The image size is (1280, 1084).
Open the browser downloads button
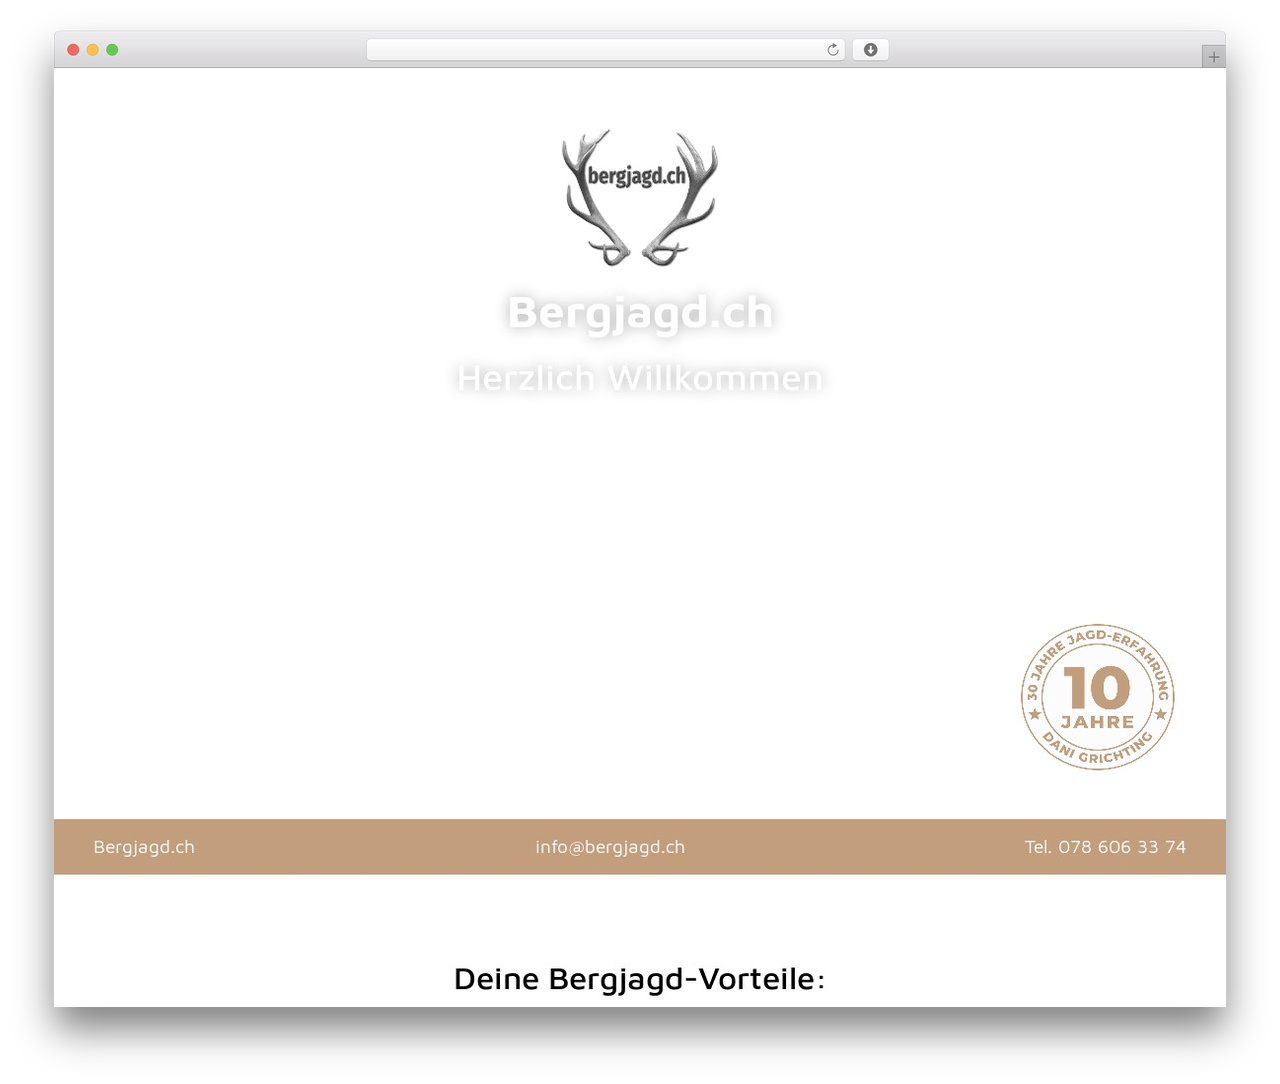tap(870, 50)
